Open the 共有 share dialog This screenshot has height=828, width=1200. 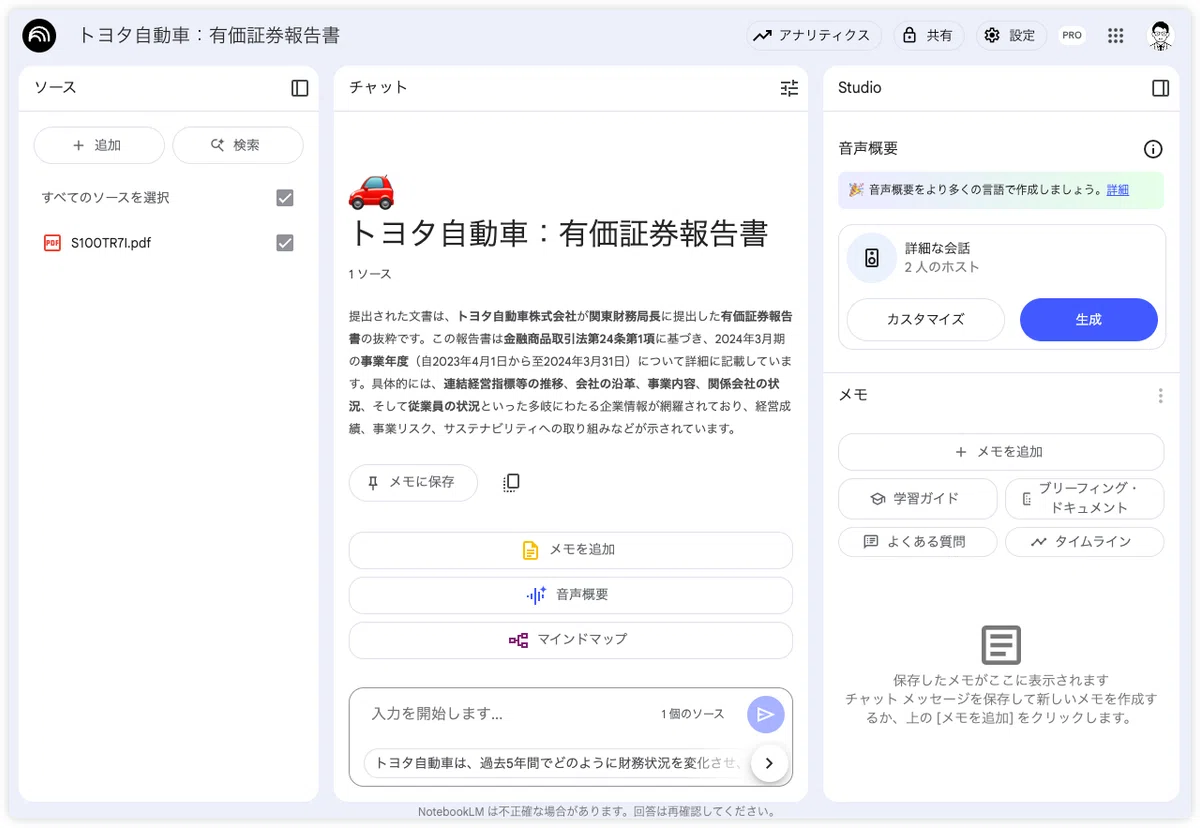coord(927,35)
